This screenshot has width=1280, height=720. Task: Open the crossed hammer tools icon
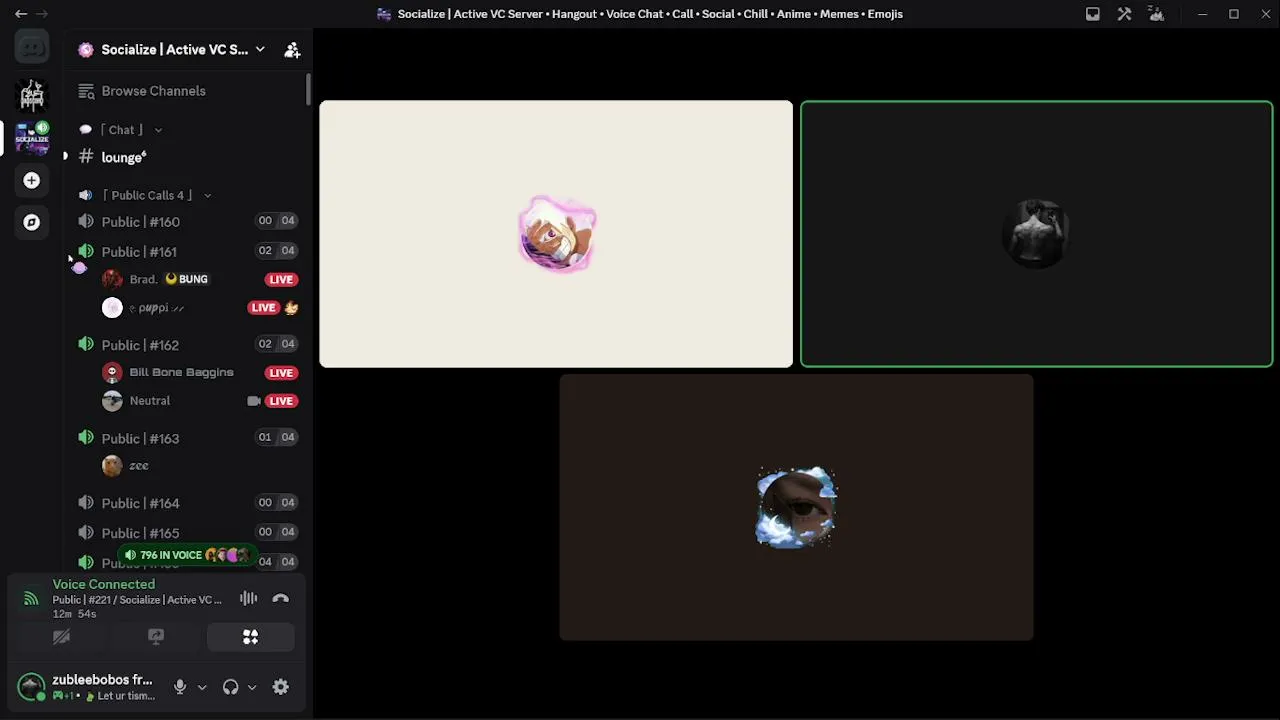pos(1125,14)
